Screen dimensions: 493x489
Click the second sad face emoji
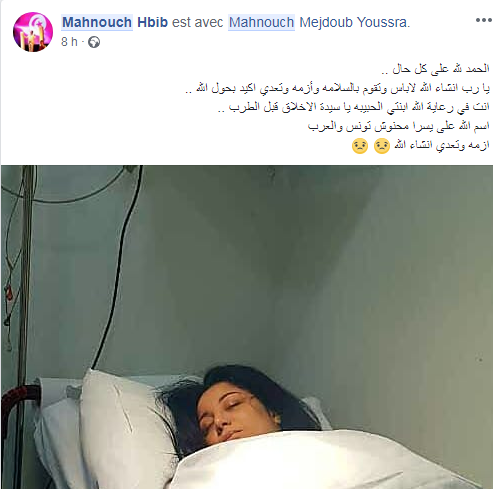[360, 146]
